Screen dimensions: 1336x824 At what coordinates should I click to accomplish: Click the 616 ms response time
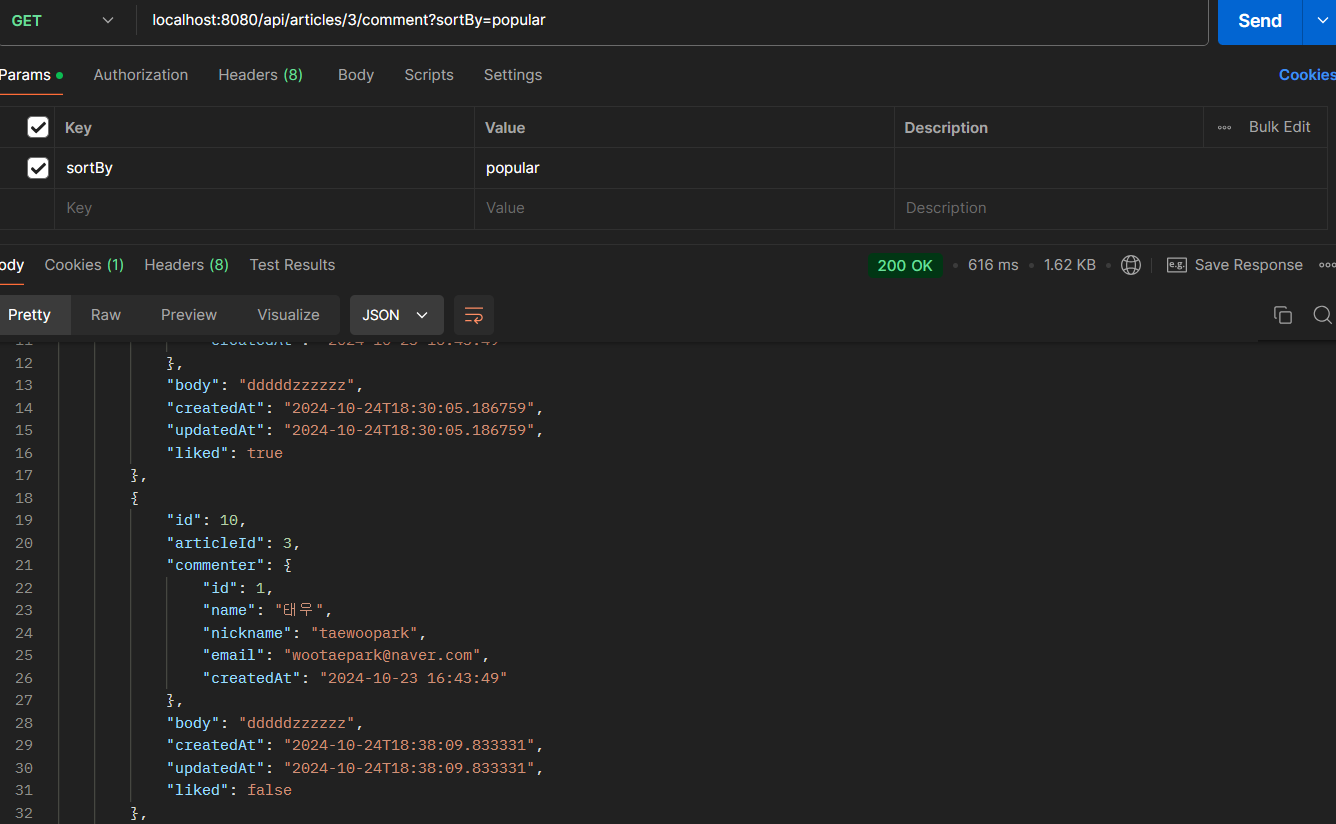[993, 265]
